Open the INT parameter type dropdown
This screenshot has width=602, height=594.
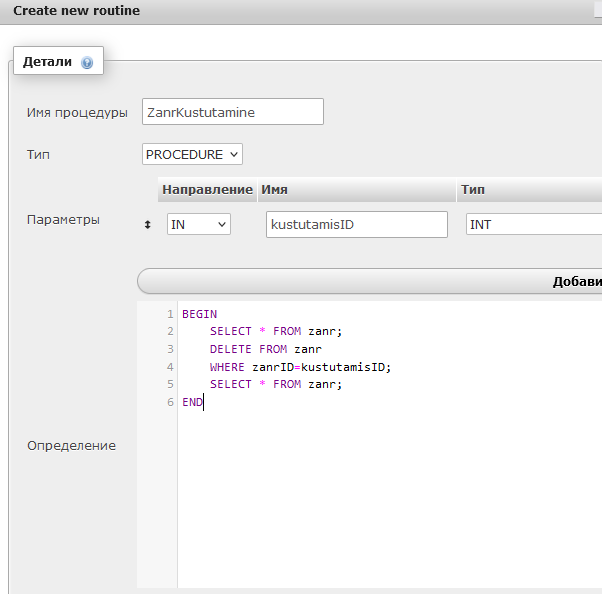click(x=533, y=225)
